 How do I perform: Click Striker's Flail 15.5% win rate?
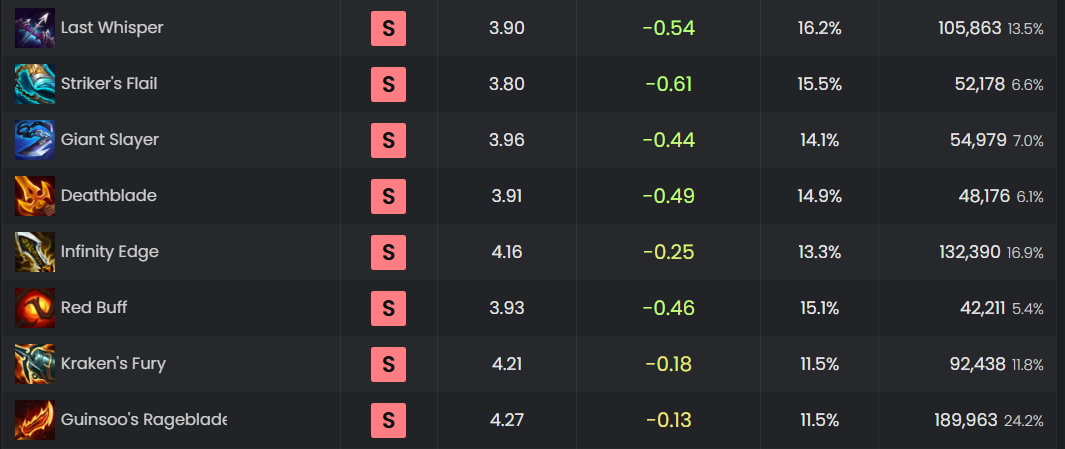[x=819, y=84]
